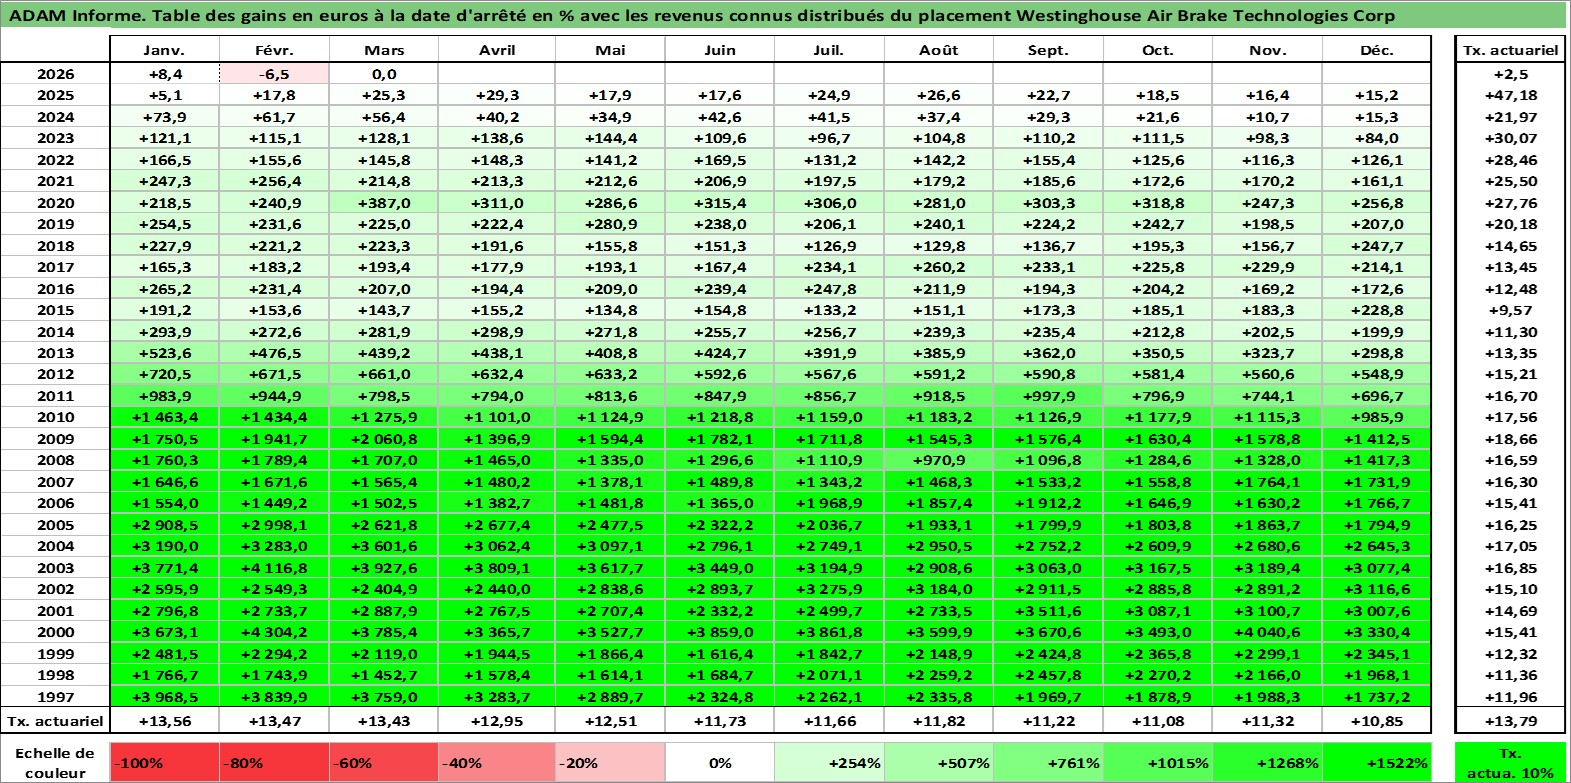The height and width of the screenshot is (783, 1571).
Task: Select the 0% white legend cell
Action: [x=719, y=762]
